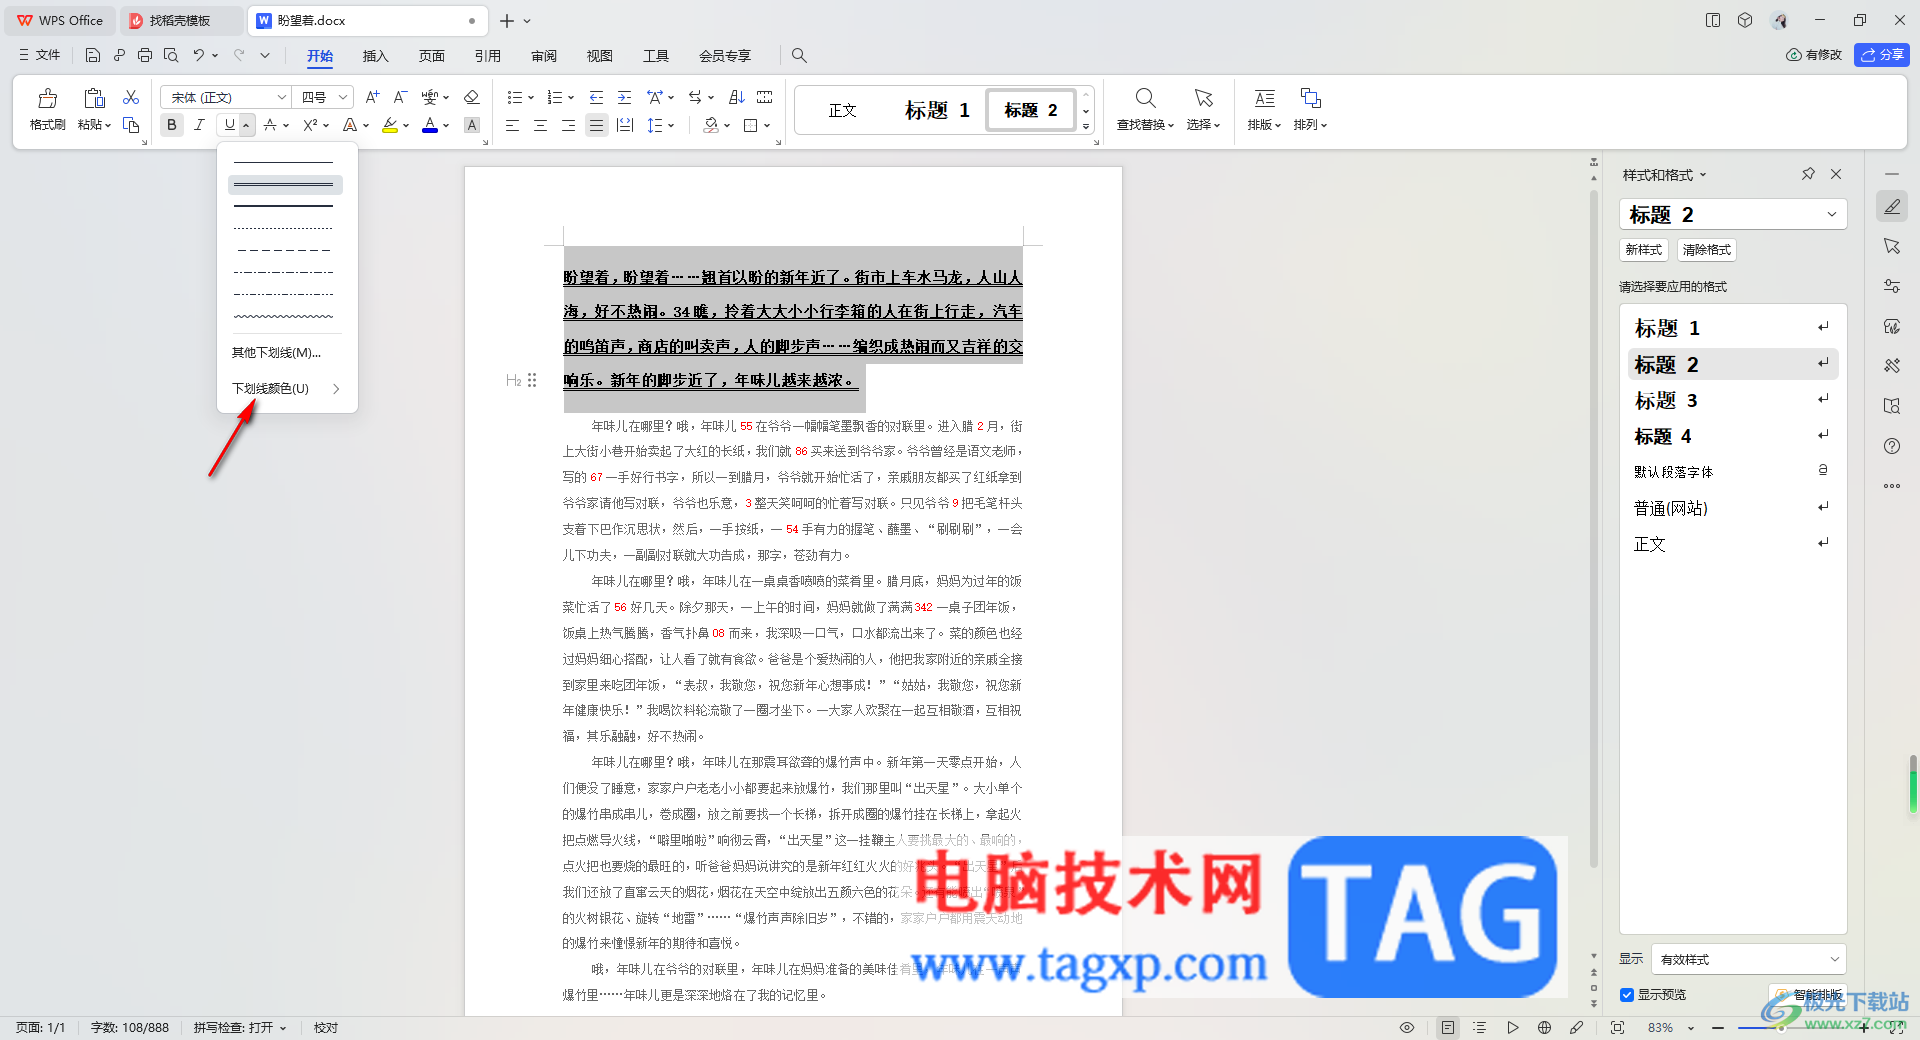Click the zoom slider in status bar
The width and height of the screenshot is (1920, 1040).
pos(1791,1028)
